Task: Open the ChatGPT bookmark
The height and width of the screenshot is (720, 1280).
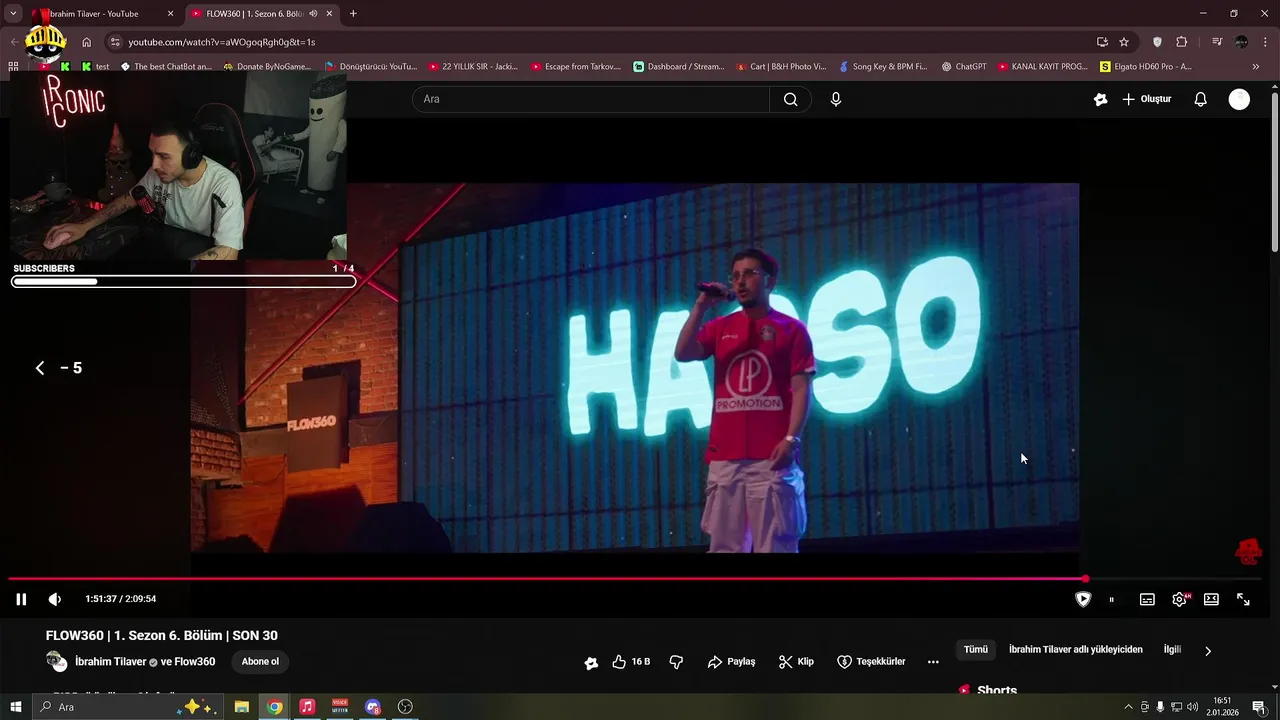Action: pos(964,67)
